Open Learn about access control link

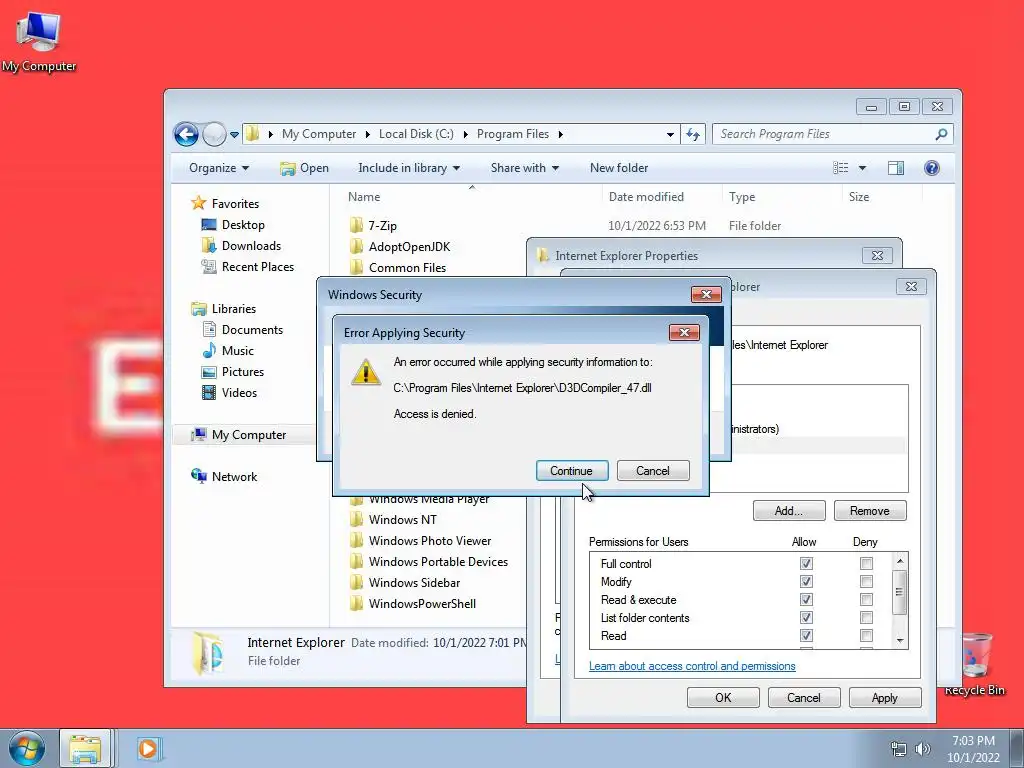(x=692, y=666)
